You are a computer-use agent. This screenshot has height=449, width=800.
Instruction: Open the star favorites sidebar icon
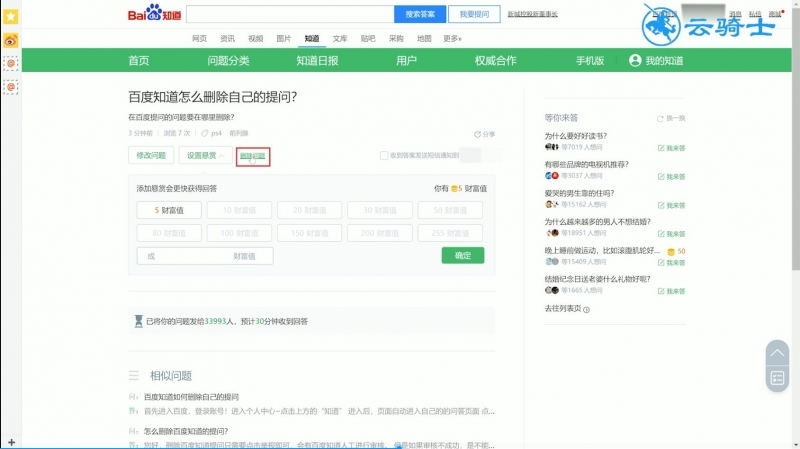coord(11,16)
